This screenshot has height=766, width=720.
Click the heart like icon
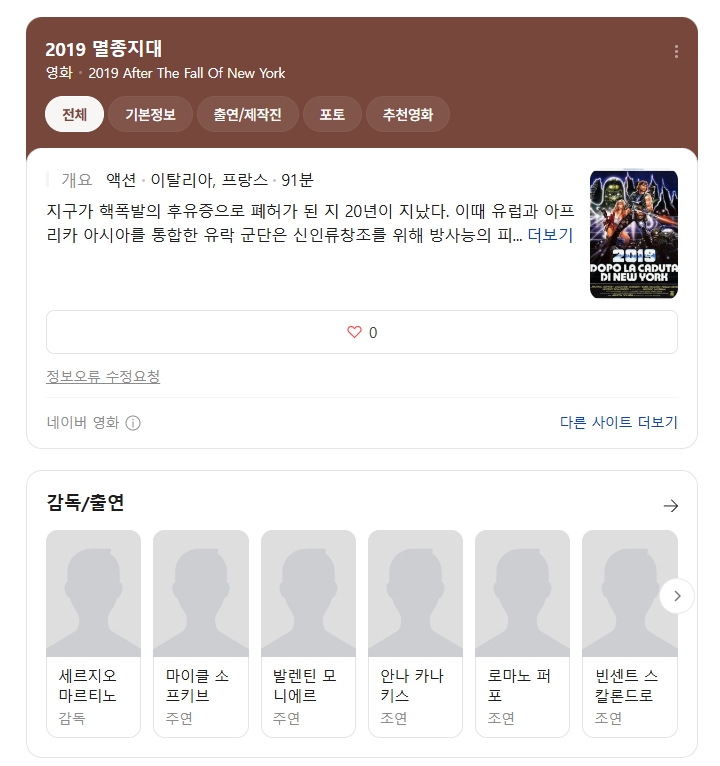[x=354, y=332]
